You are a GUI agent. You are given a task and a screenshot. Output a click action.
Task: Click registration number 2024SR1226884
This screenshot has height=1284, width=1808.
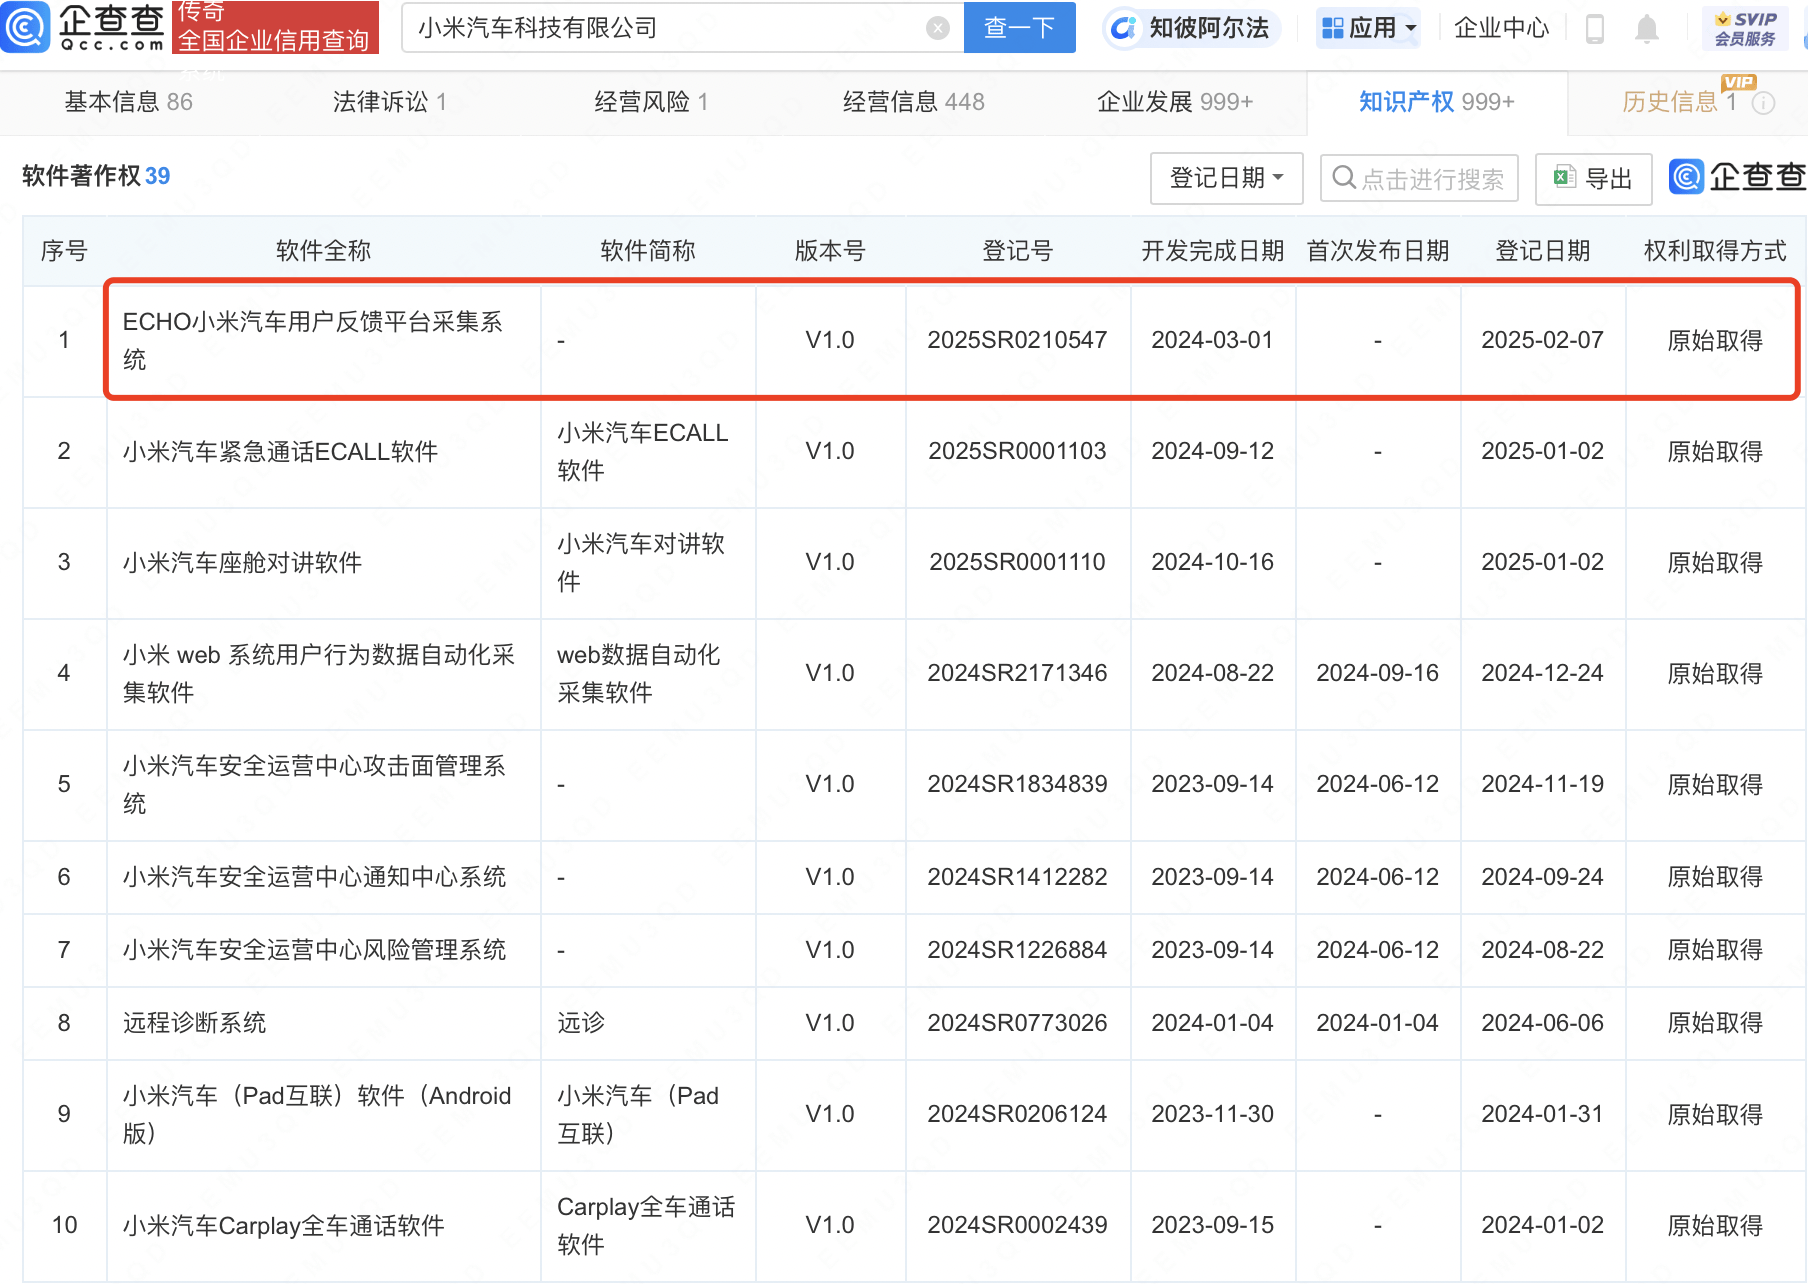(1017, 950)
